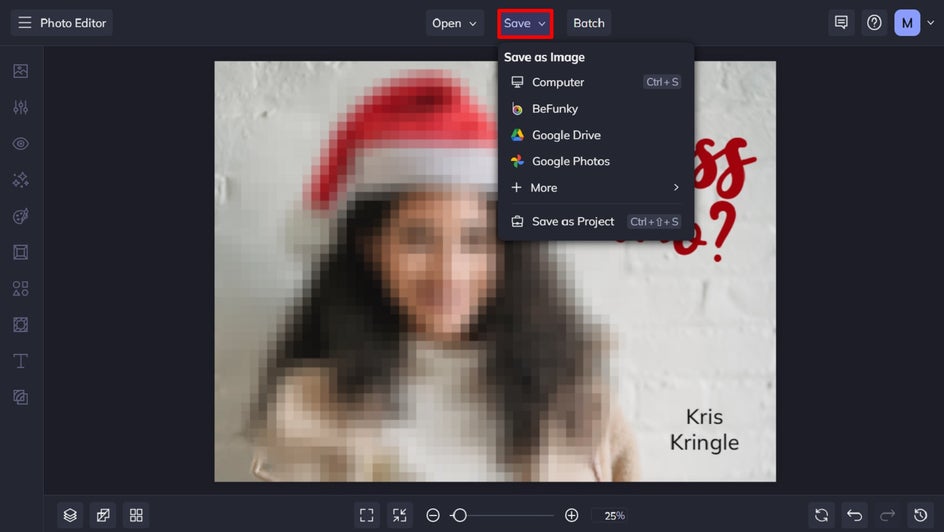Expand More save options

pos(595,188)
